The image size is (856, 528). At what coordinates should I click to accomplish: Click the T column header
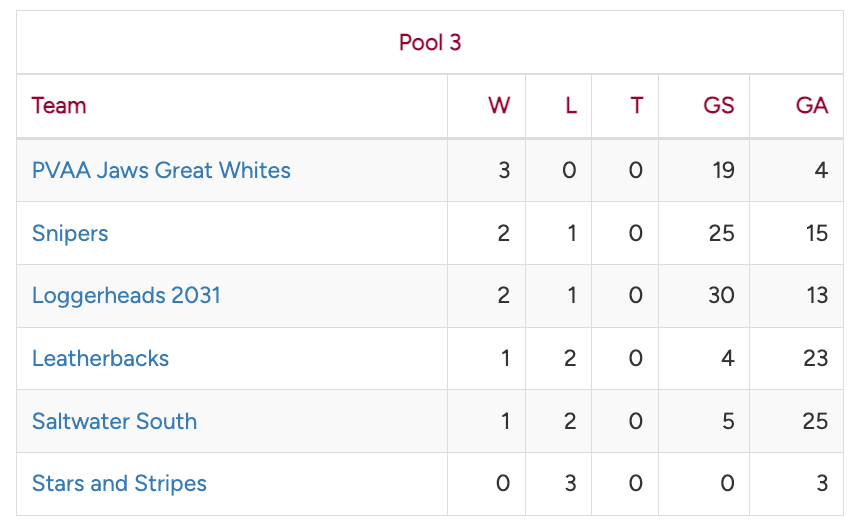tap(636, 105)
